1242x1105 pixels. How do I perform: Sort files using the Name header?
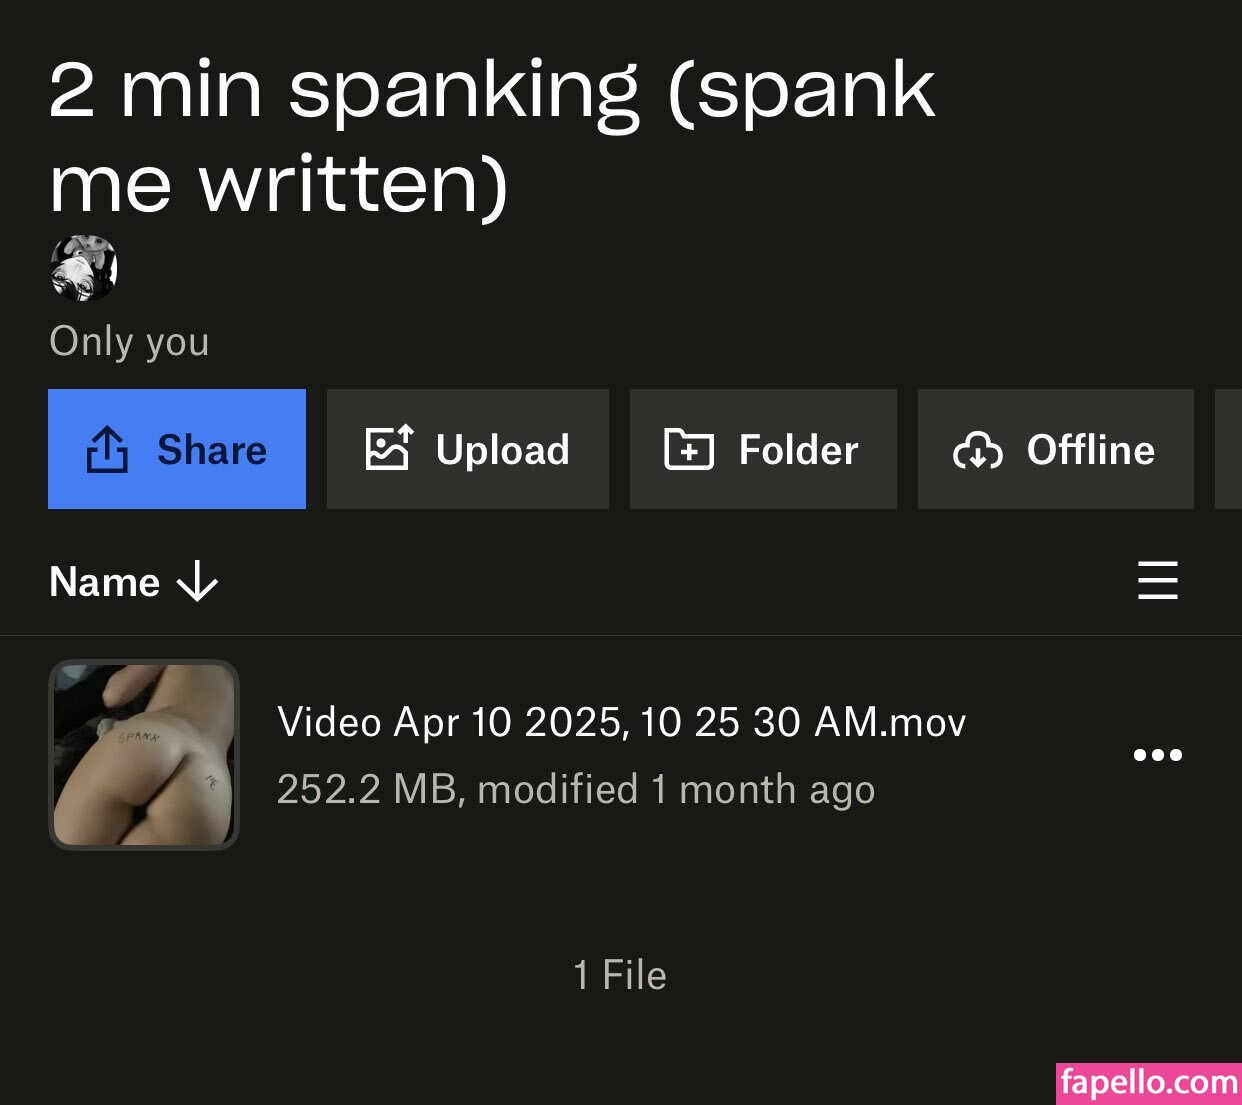tap(105, 582)
